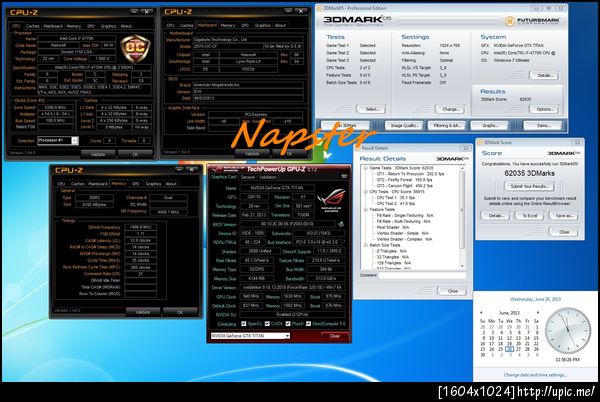Click the analog clock face
The width and height of the screenshot is (600, 402).
(567, 330)
